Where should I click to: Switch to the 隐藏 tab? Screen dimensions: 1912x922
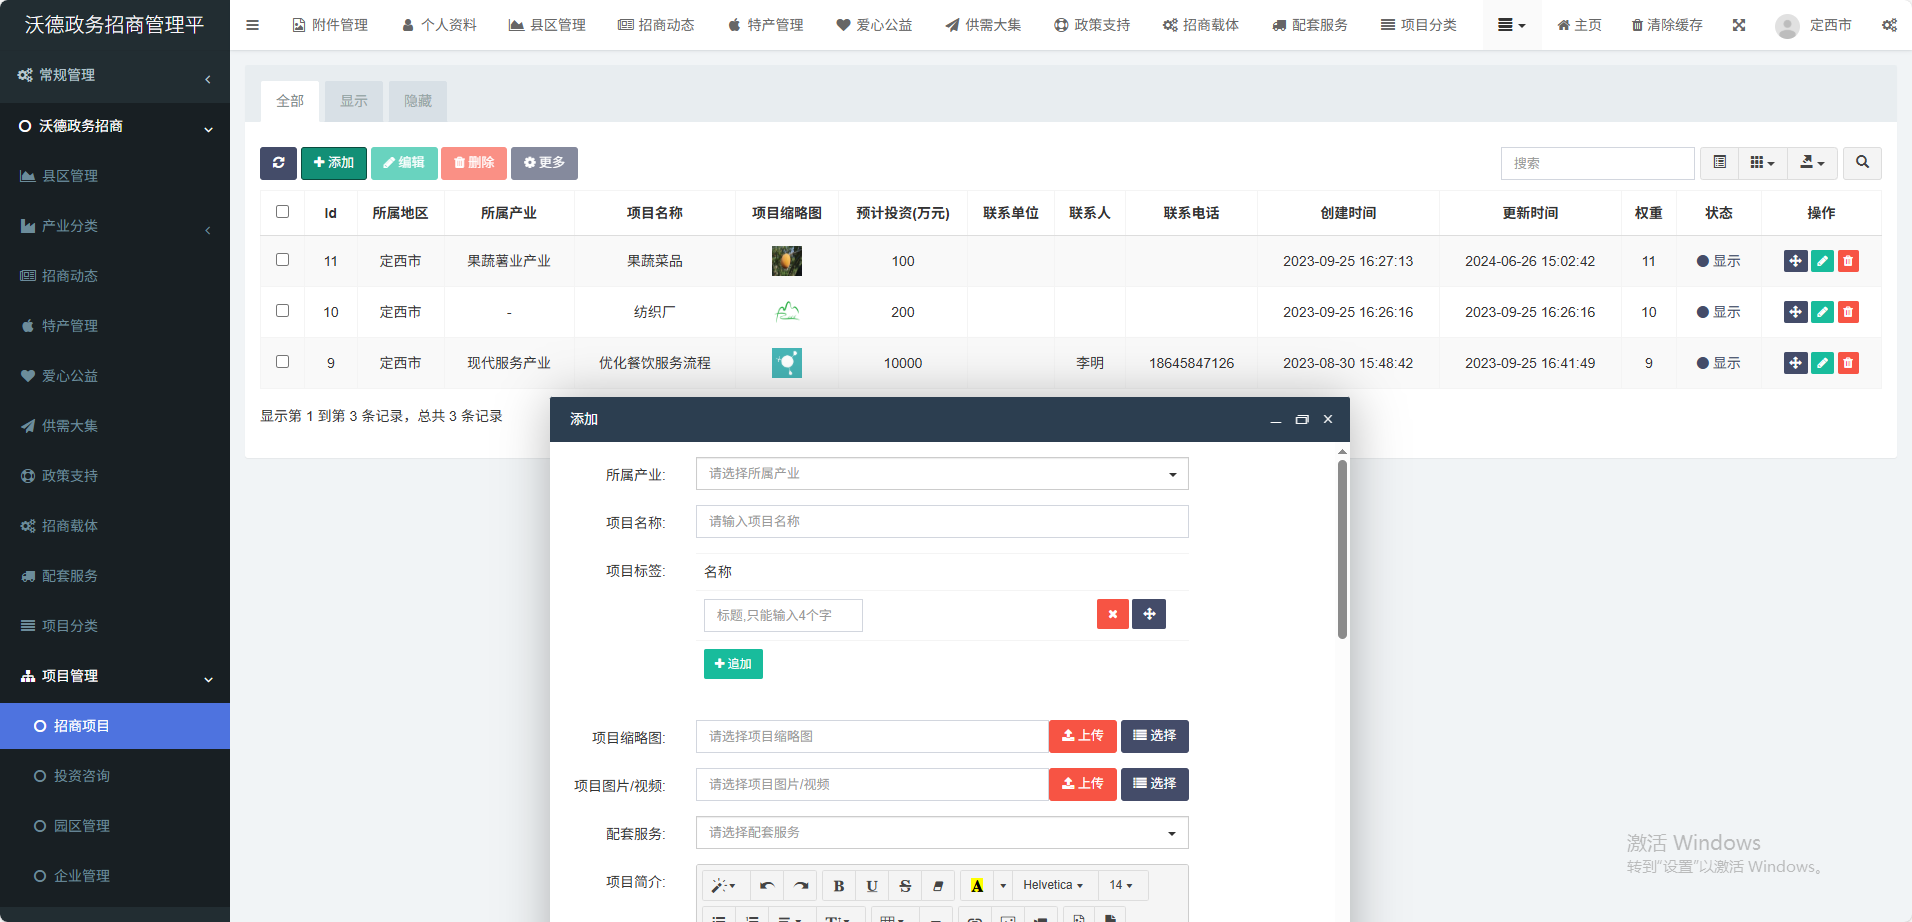point(417,101)
